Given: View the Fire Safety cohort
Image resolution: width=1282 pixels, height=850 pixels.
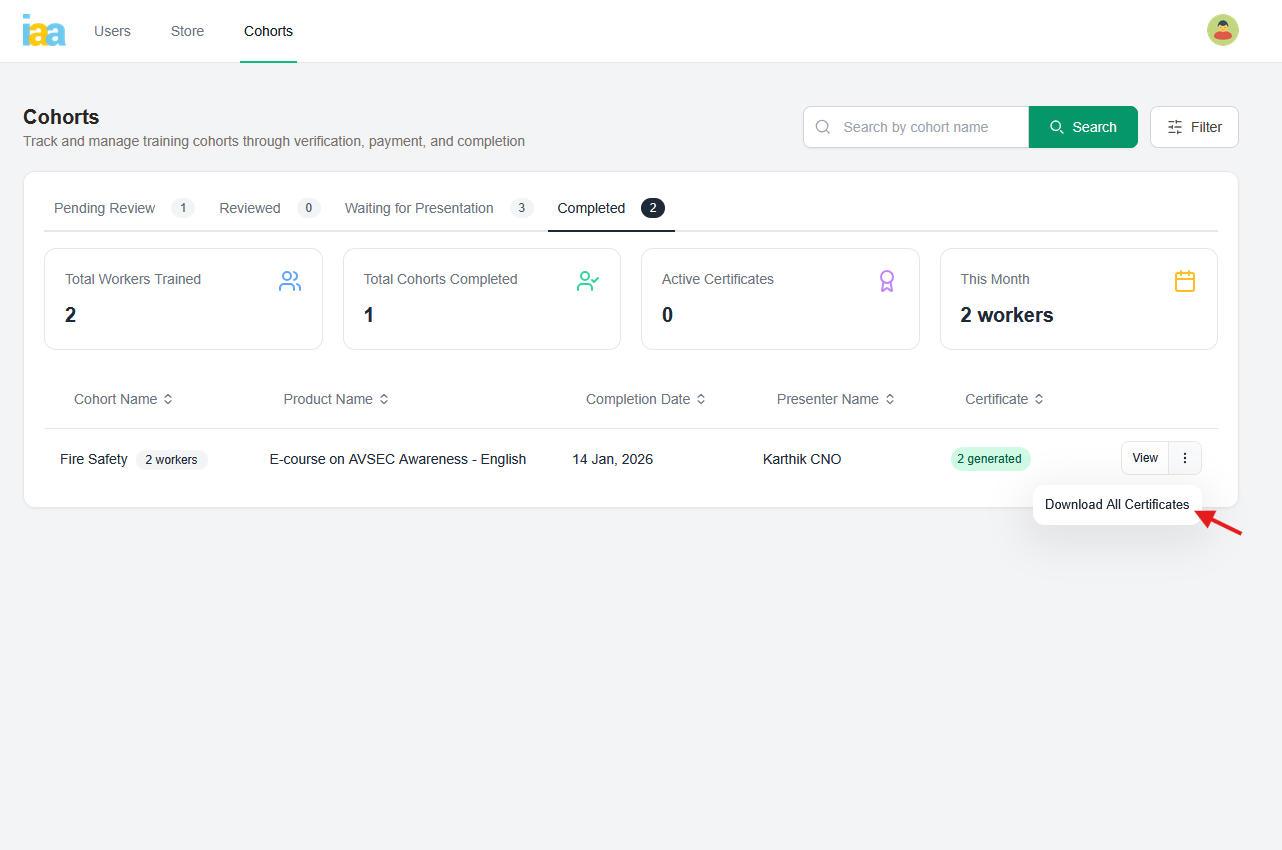Looking at the screenshot, I should [1145, 458].
